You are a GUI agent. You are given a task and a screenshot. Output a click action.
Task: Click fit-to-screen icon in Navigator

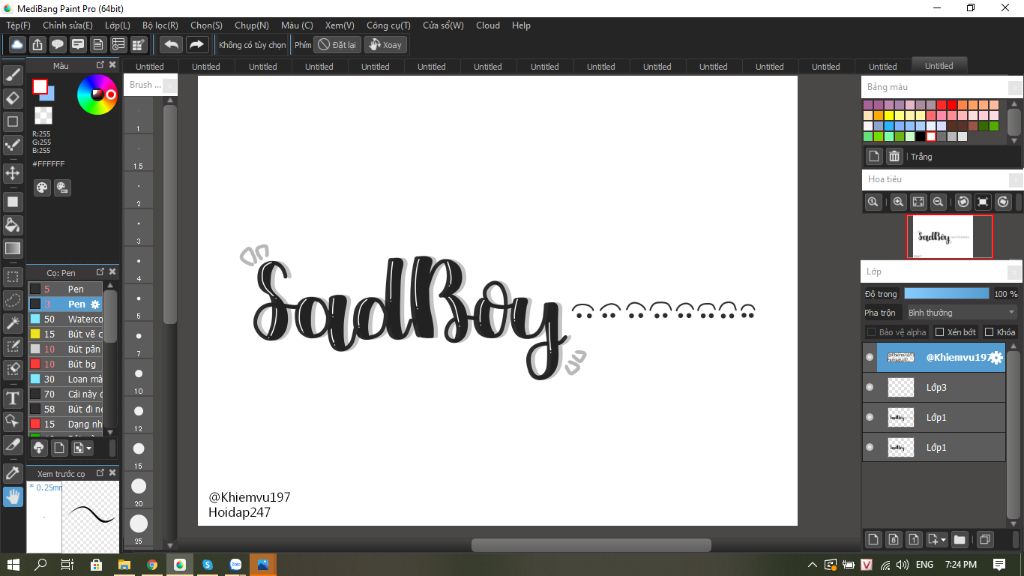coord(918,202)
